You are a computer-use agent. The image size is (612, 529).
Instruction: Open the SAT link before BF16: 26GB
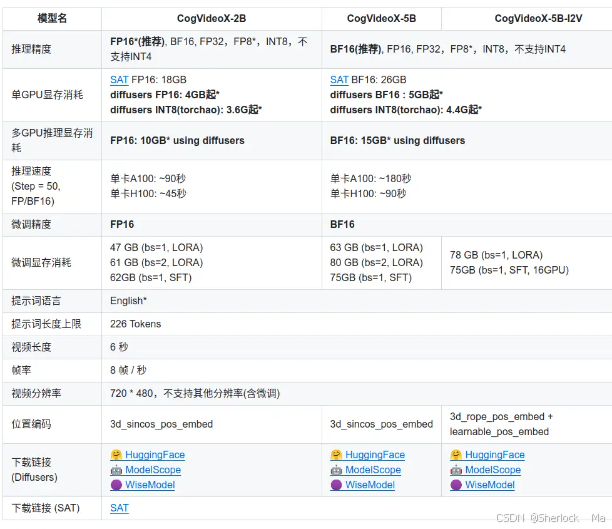[339, 80]
